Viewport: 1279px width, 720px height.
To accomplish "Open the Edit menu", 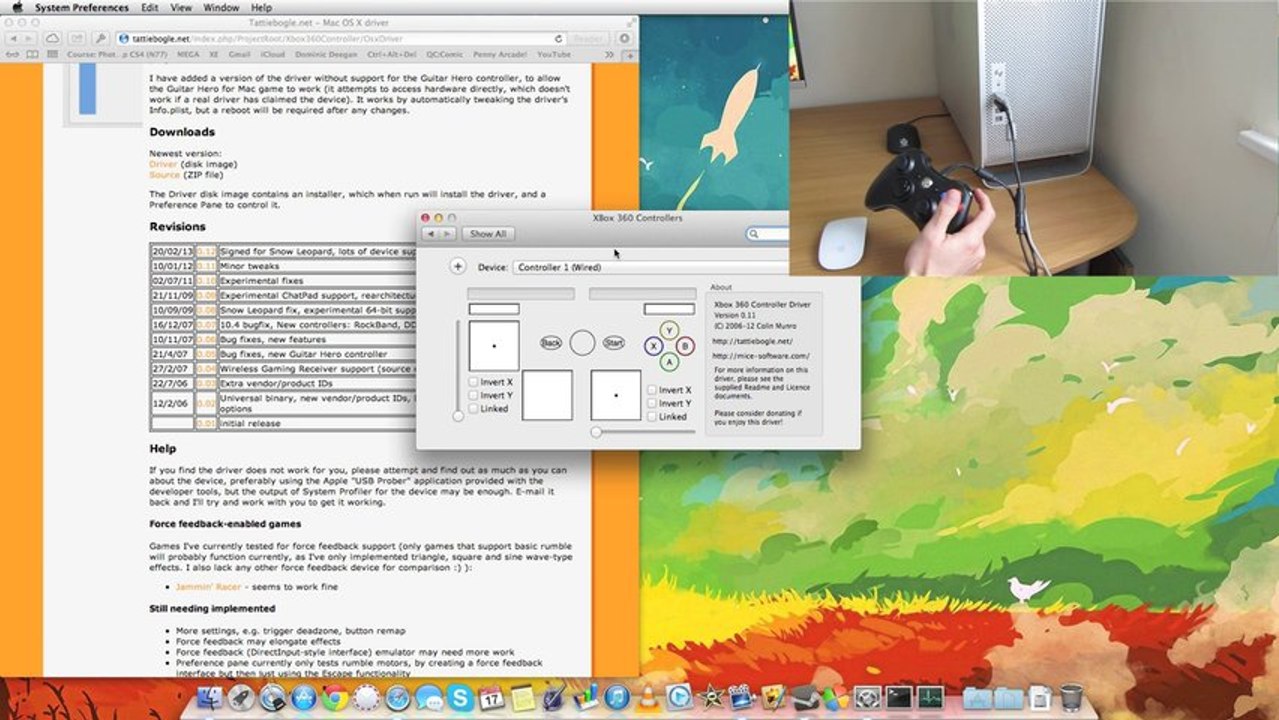I will [x=150, y=7].
